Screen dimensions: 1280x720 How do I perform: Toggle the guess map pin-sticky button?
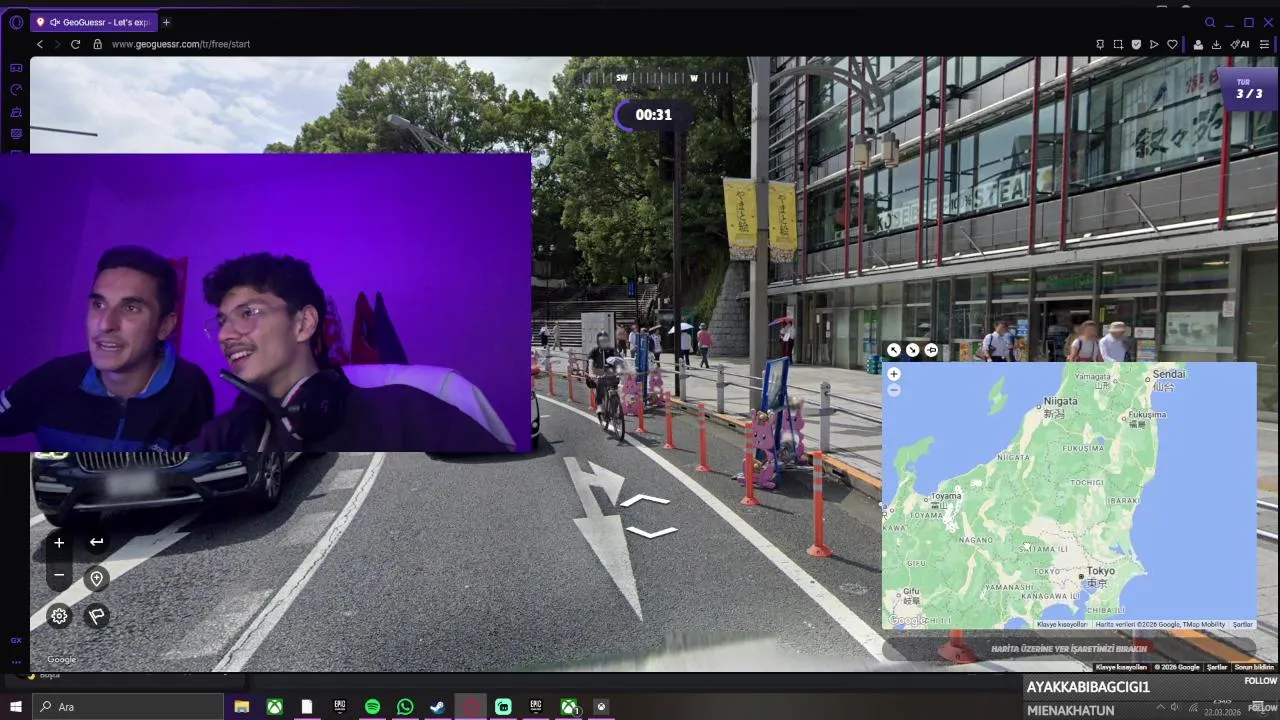click(931, 350)
